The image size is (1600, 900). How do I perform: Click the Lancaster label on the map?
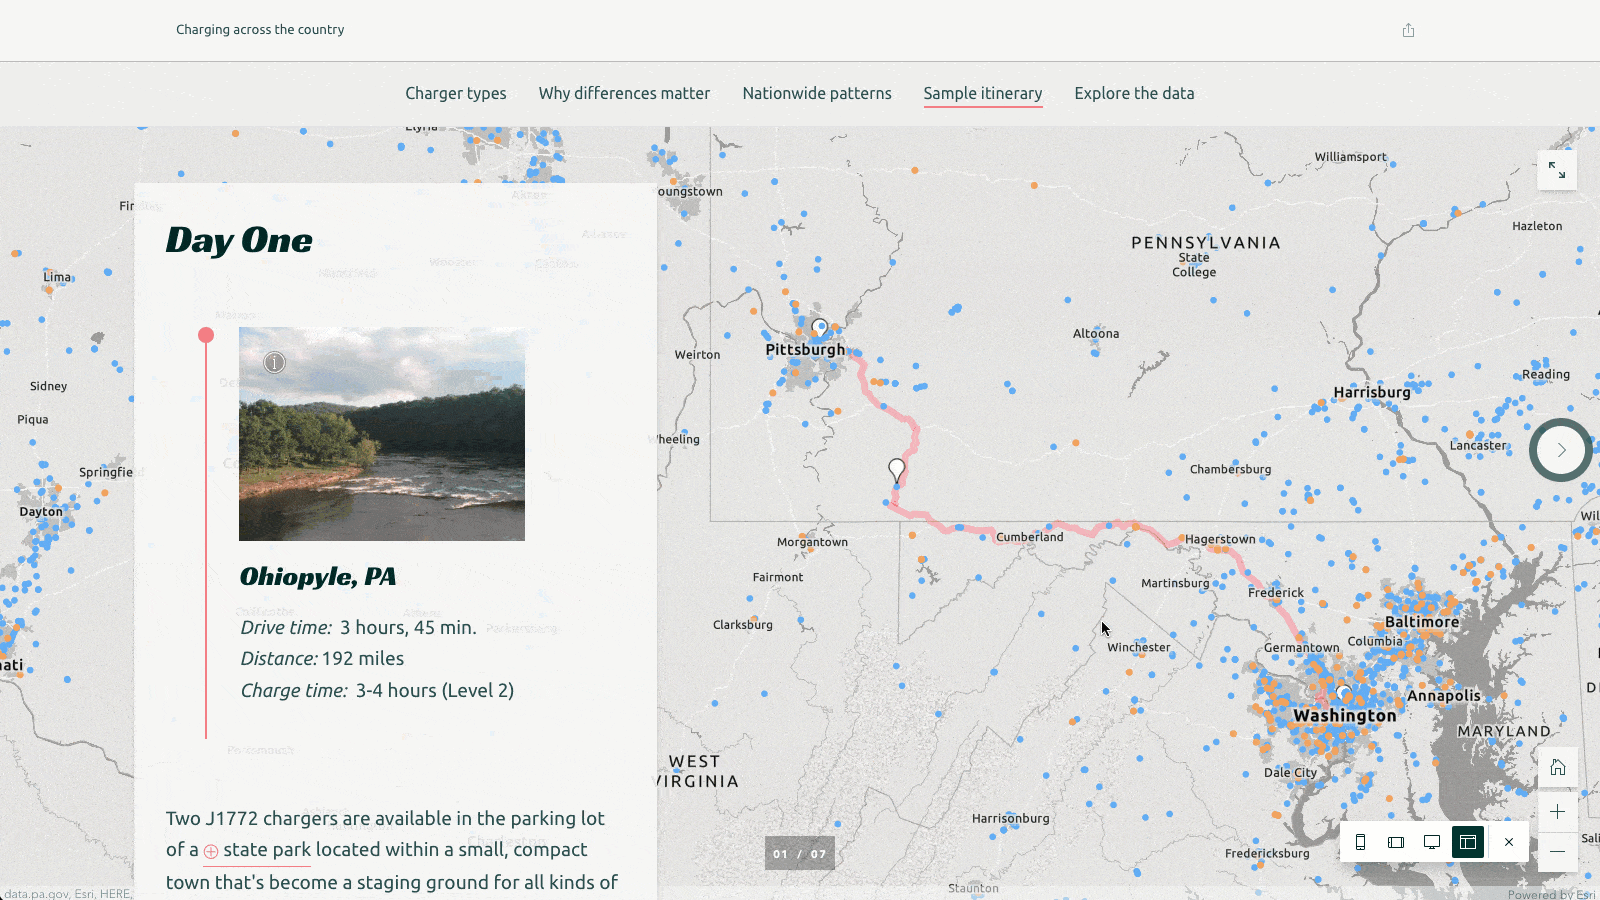click(x=1478, y=446)
